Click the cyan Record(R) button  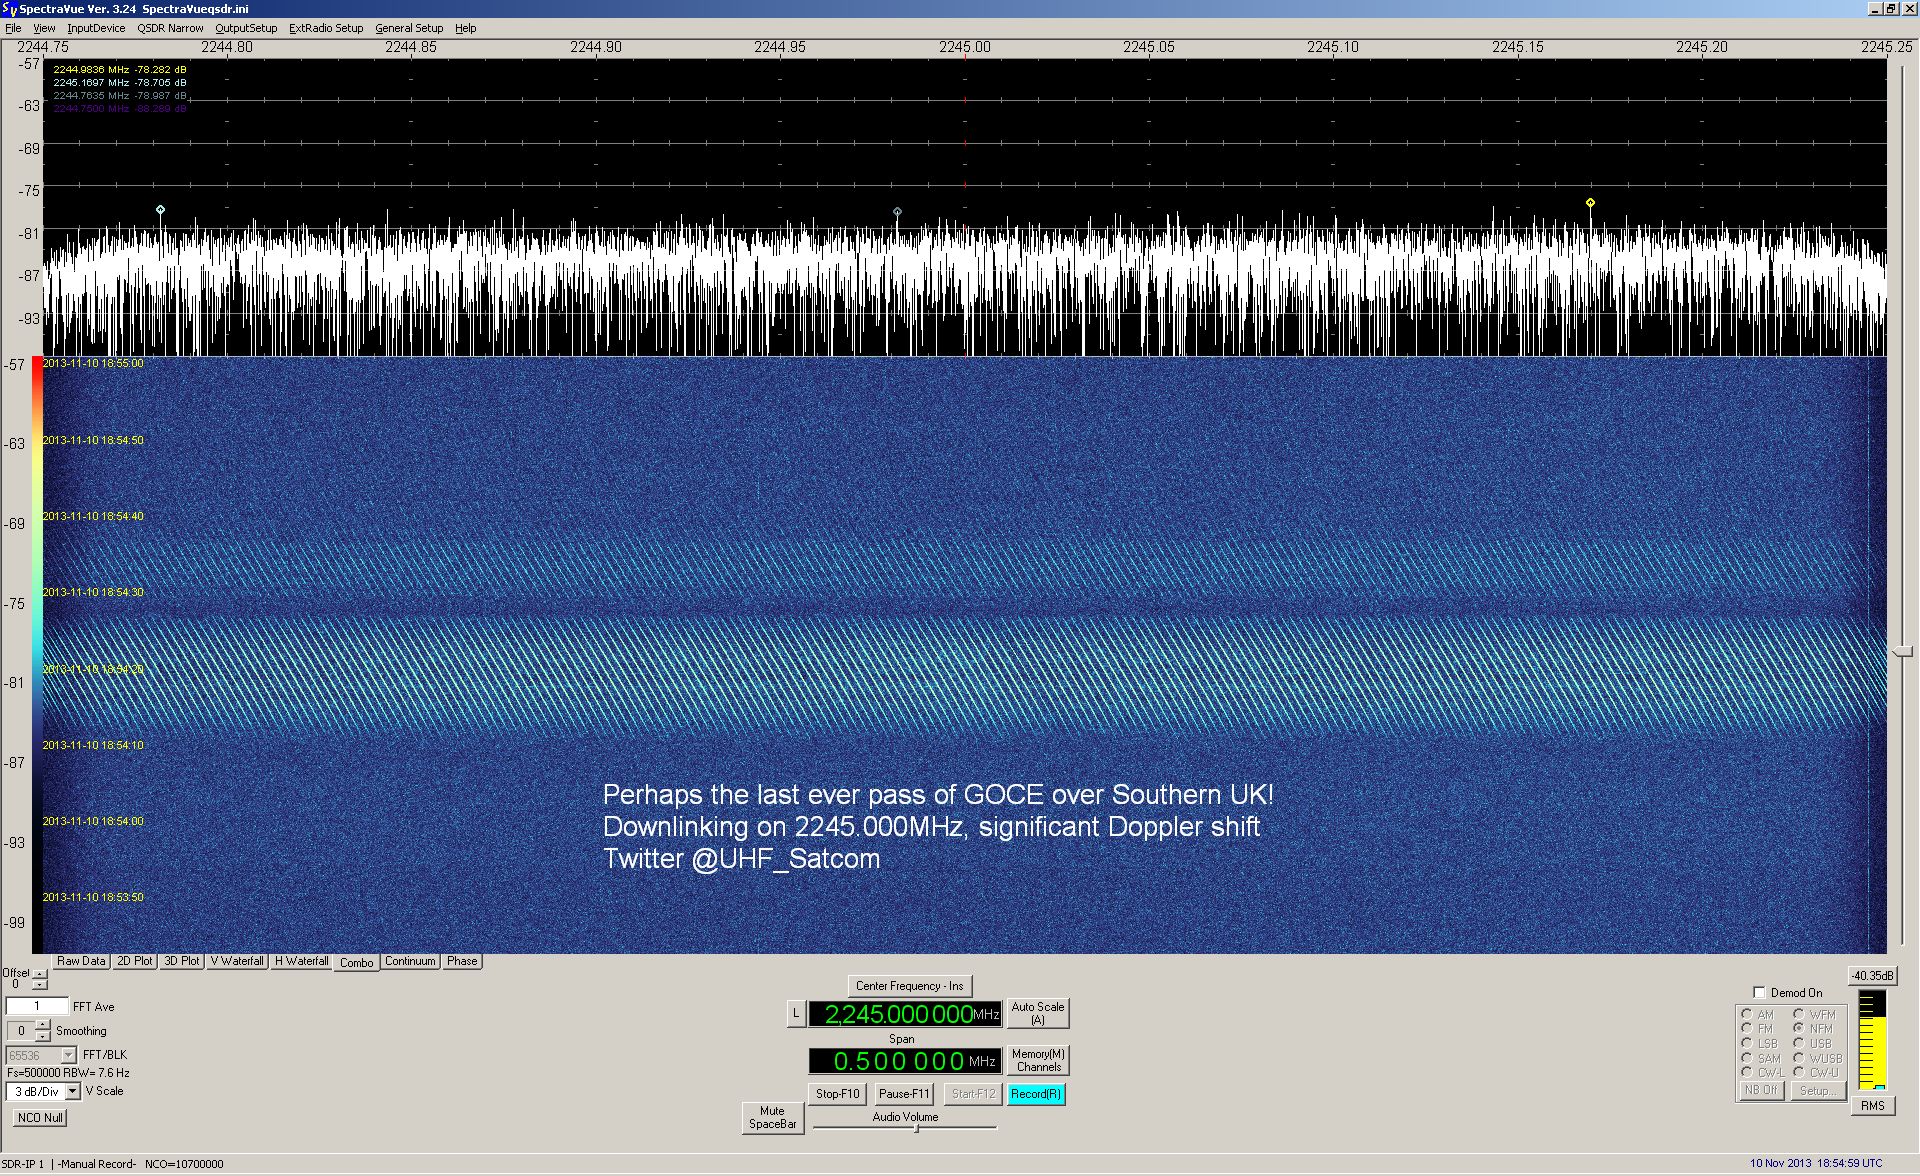(x=1035, y=1094)
